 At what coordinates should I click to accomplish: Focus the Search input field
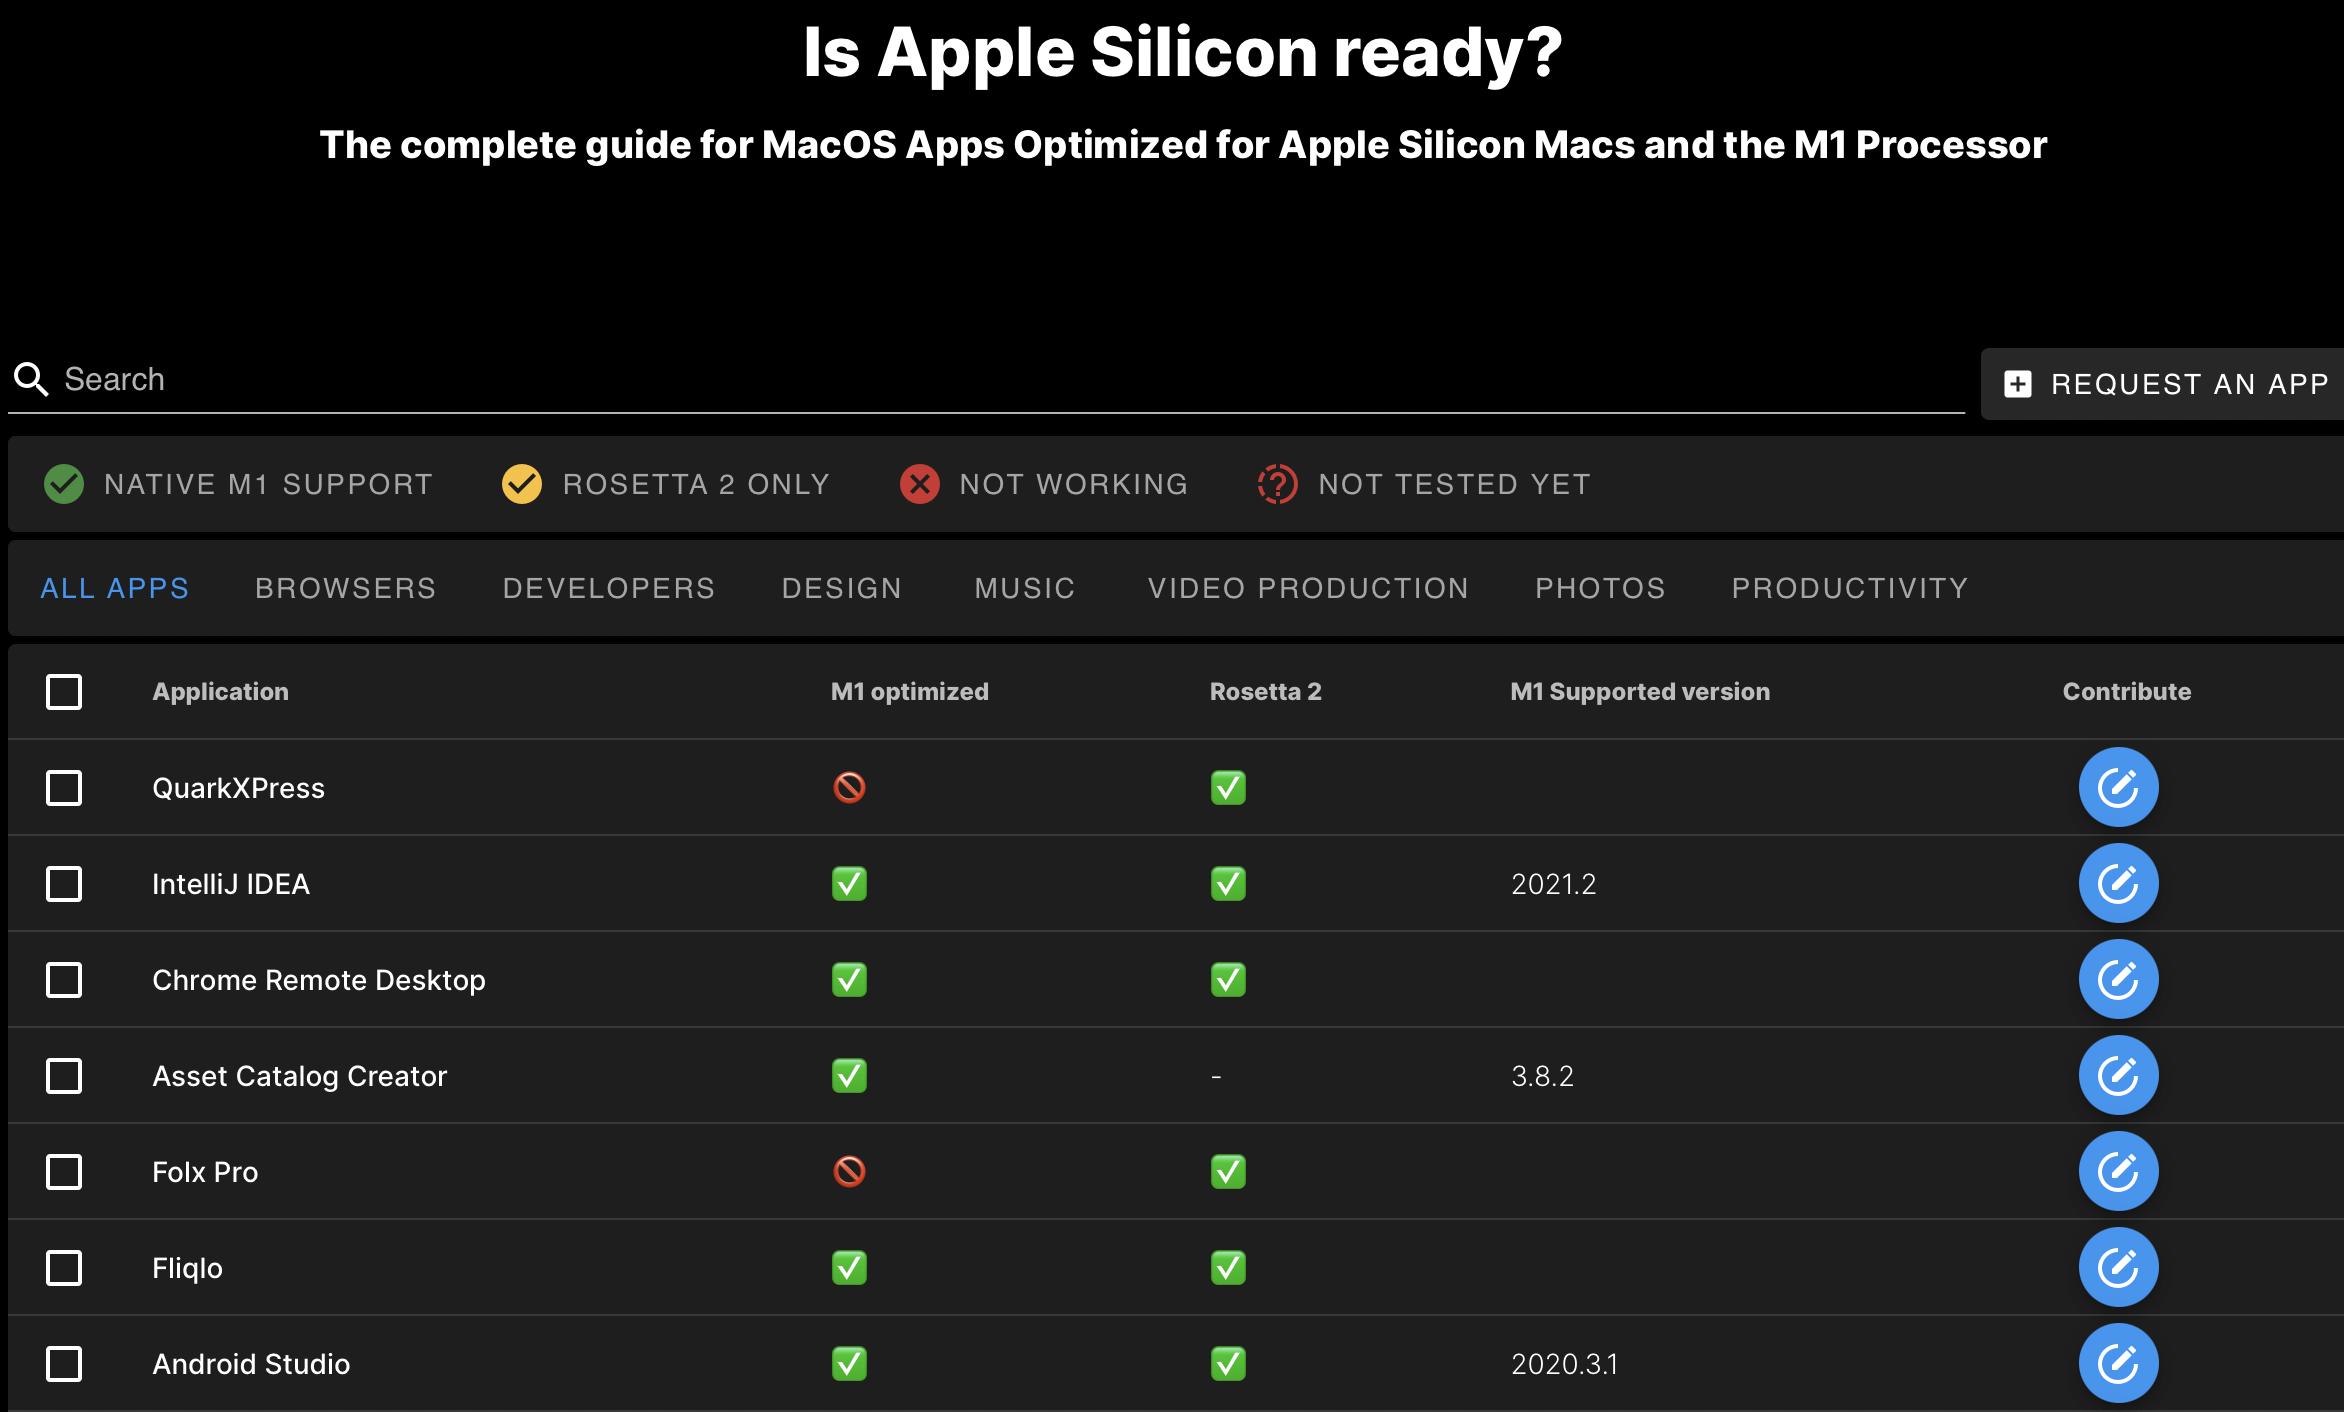(x=1000, y=380)
